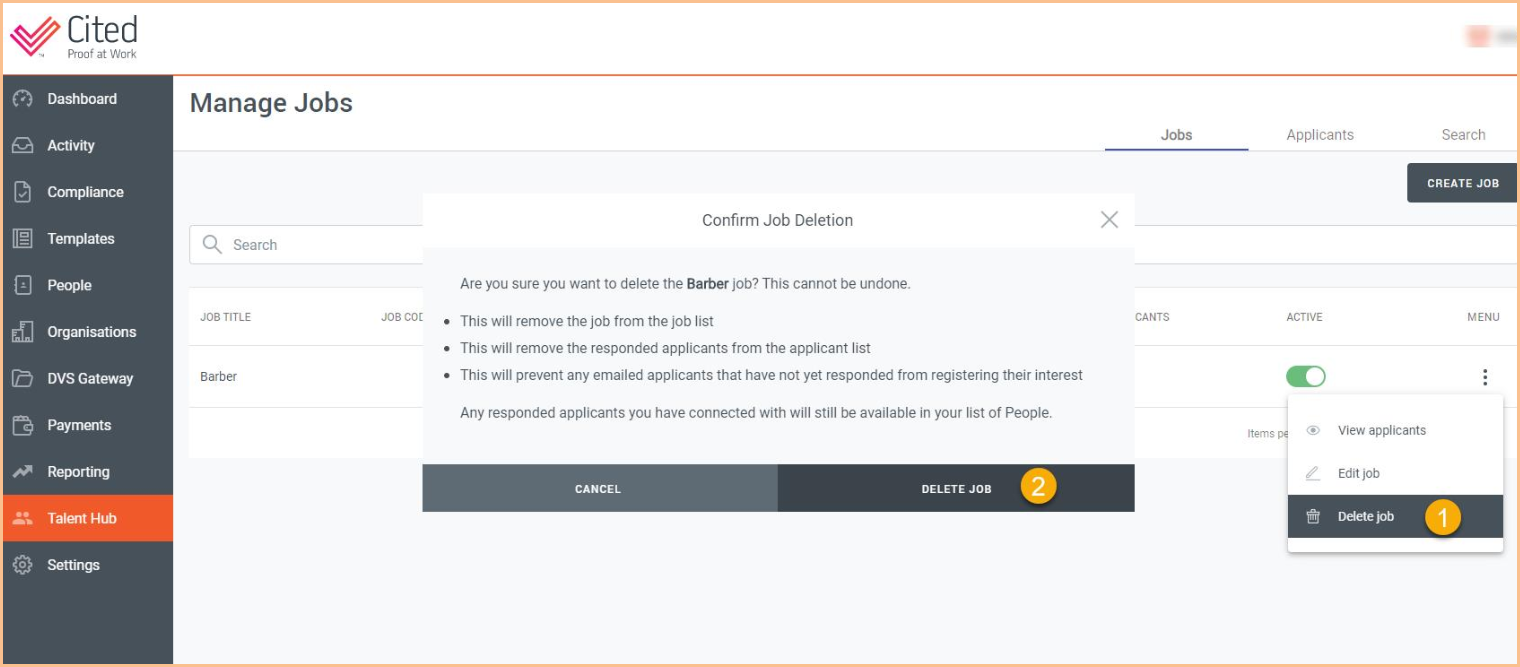Click inside the Search jobs field
The image size is (1520, 667).
click(300, 244)
